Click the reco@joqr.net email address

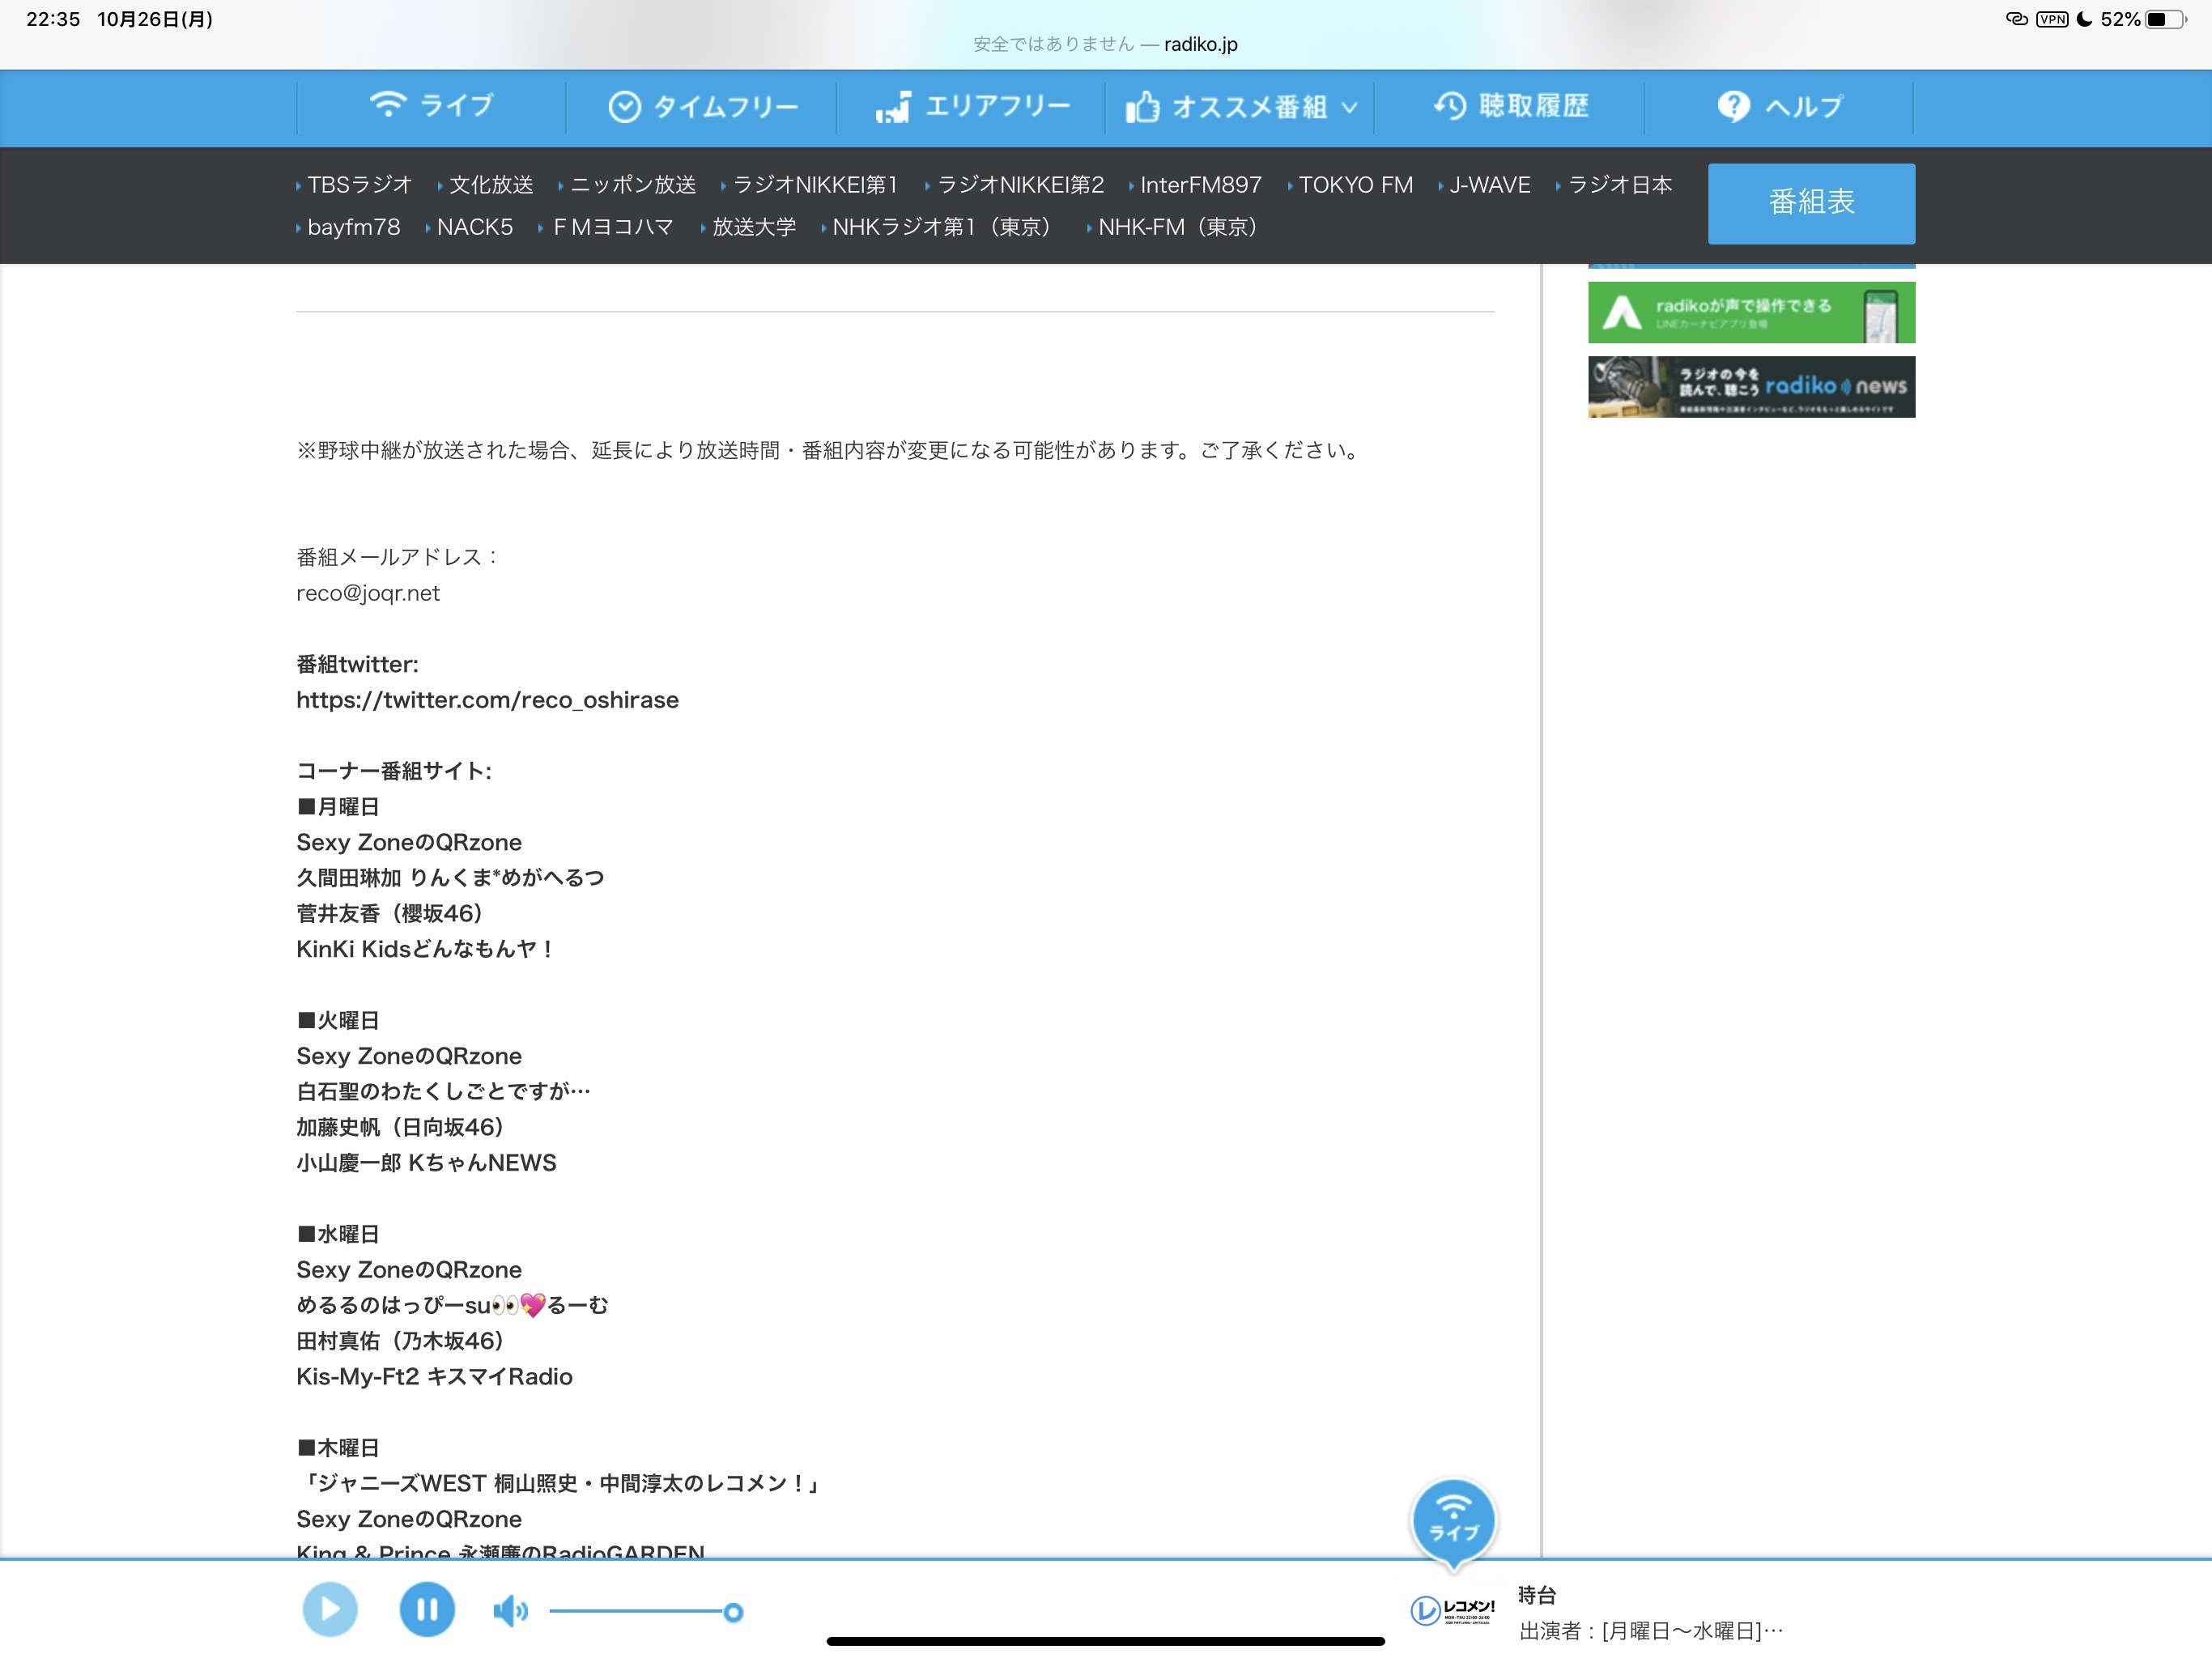368,593
